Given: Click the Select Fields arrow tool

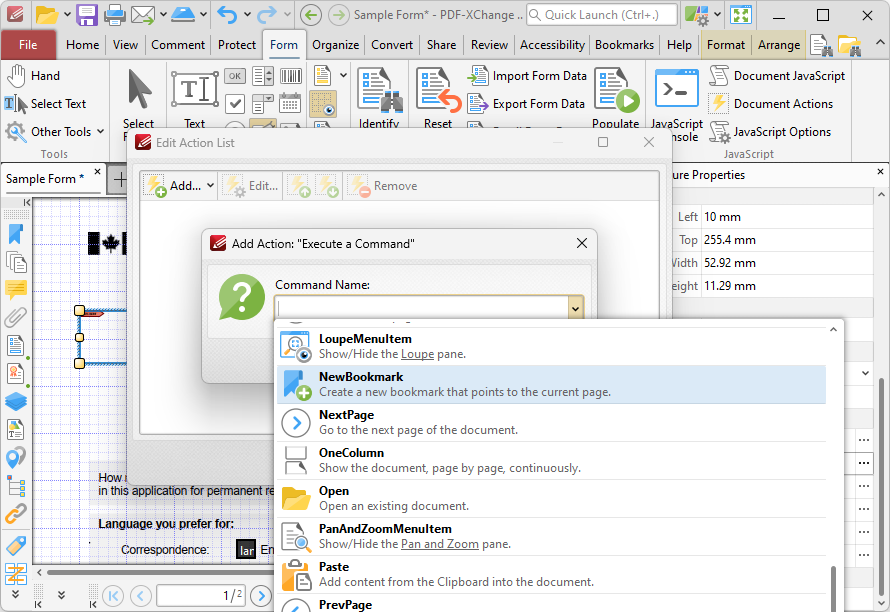Looking at the screenshot, I should coord(139,89).
